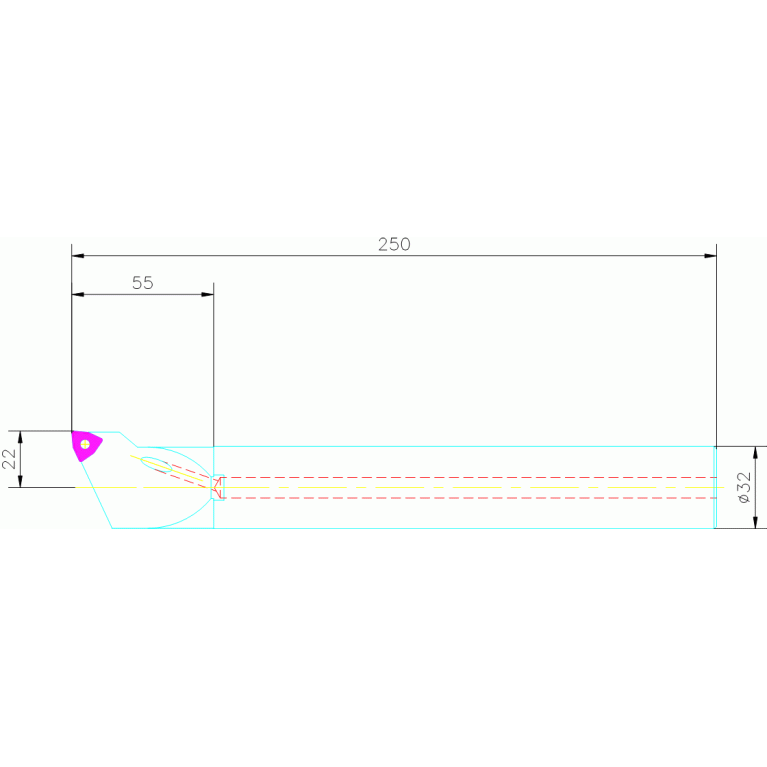767x767 pixels.
Task: Click top arrowhead of the ø32 dimension
Action: [755, 452]
